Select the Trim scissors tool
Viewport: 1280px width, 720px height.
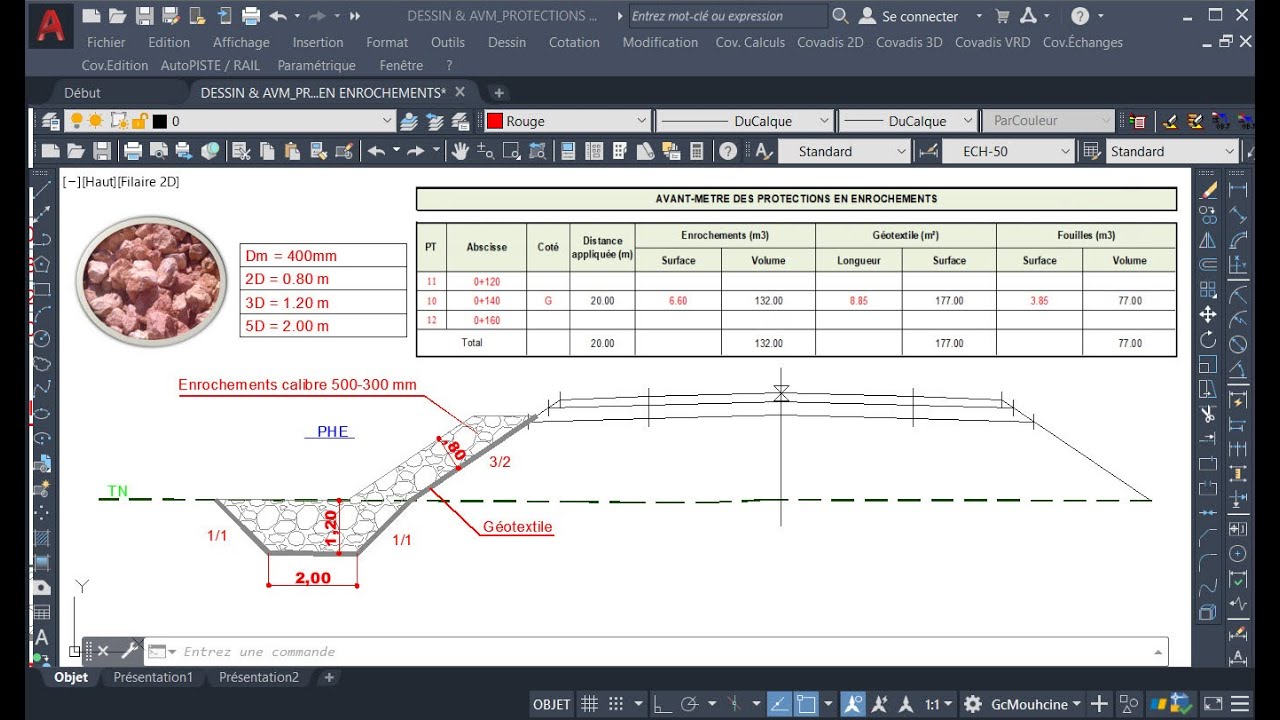pyautogui.click(x=1208, y=414)
